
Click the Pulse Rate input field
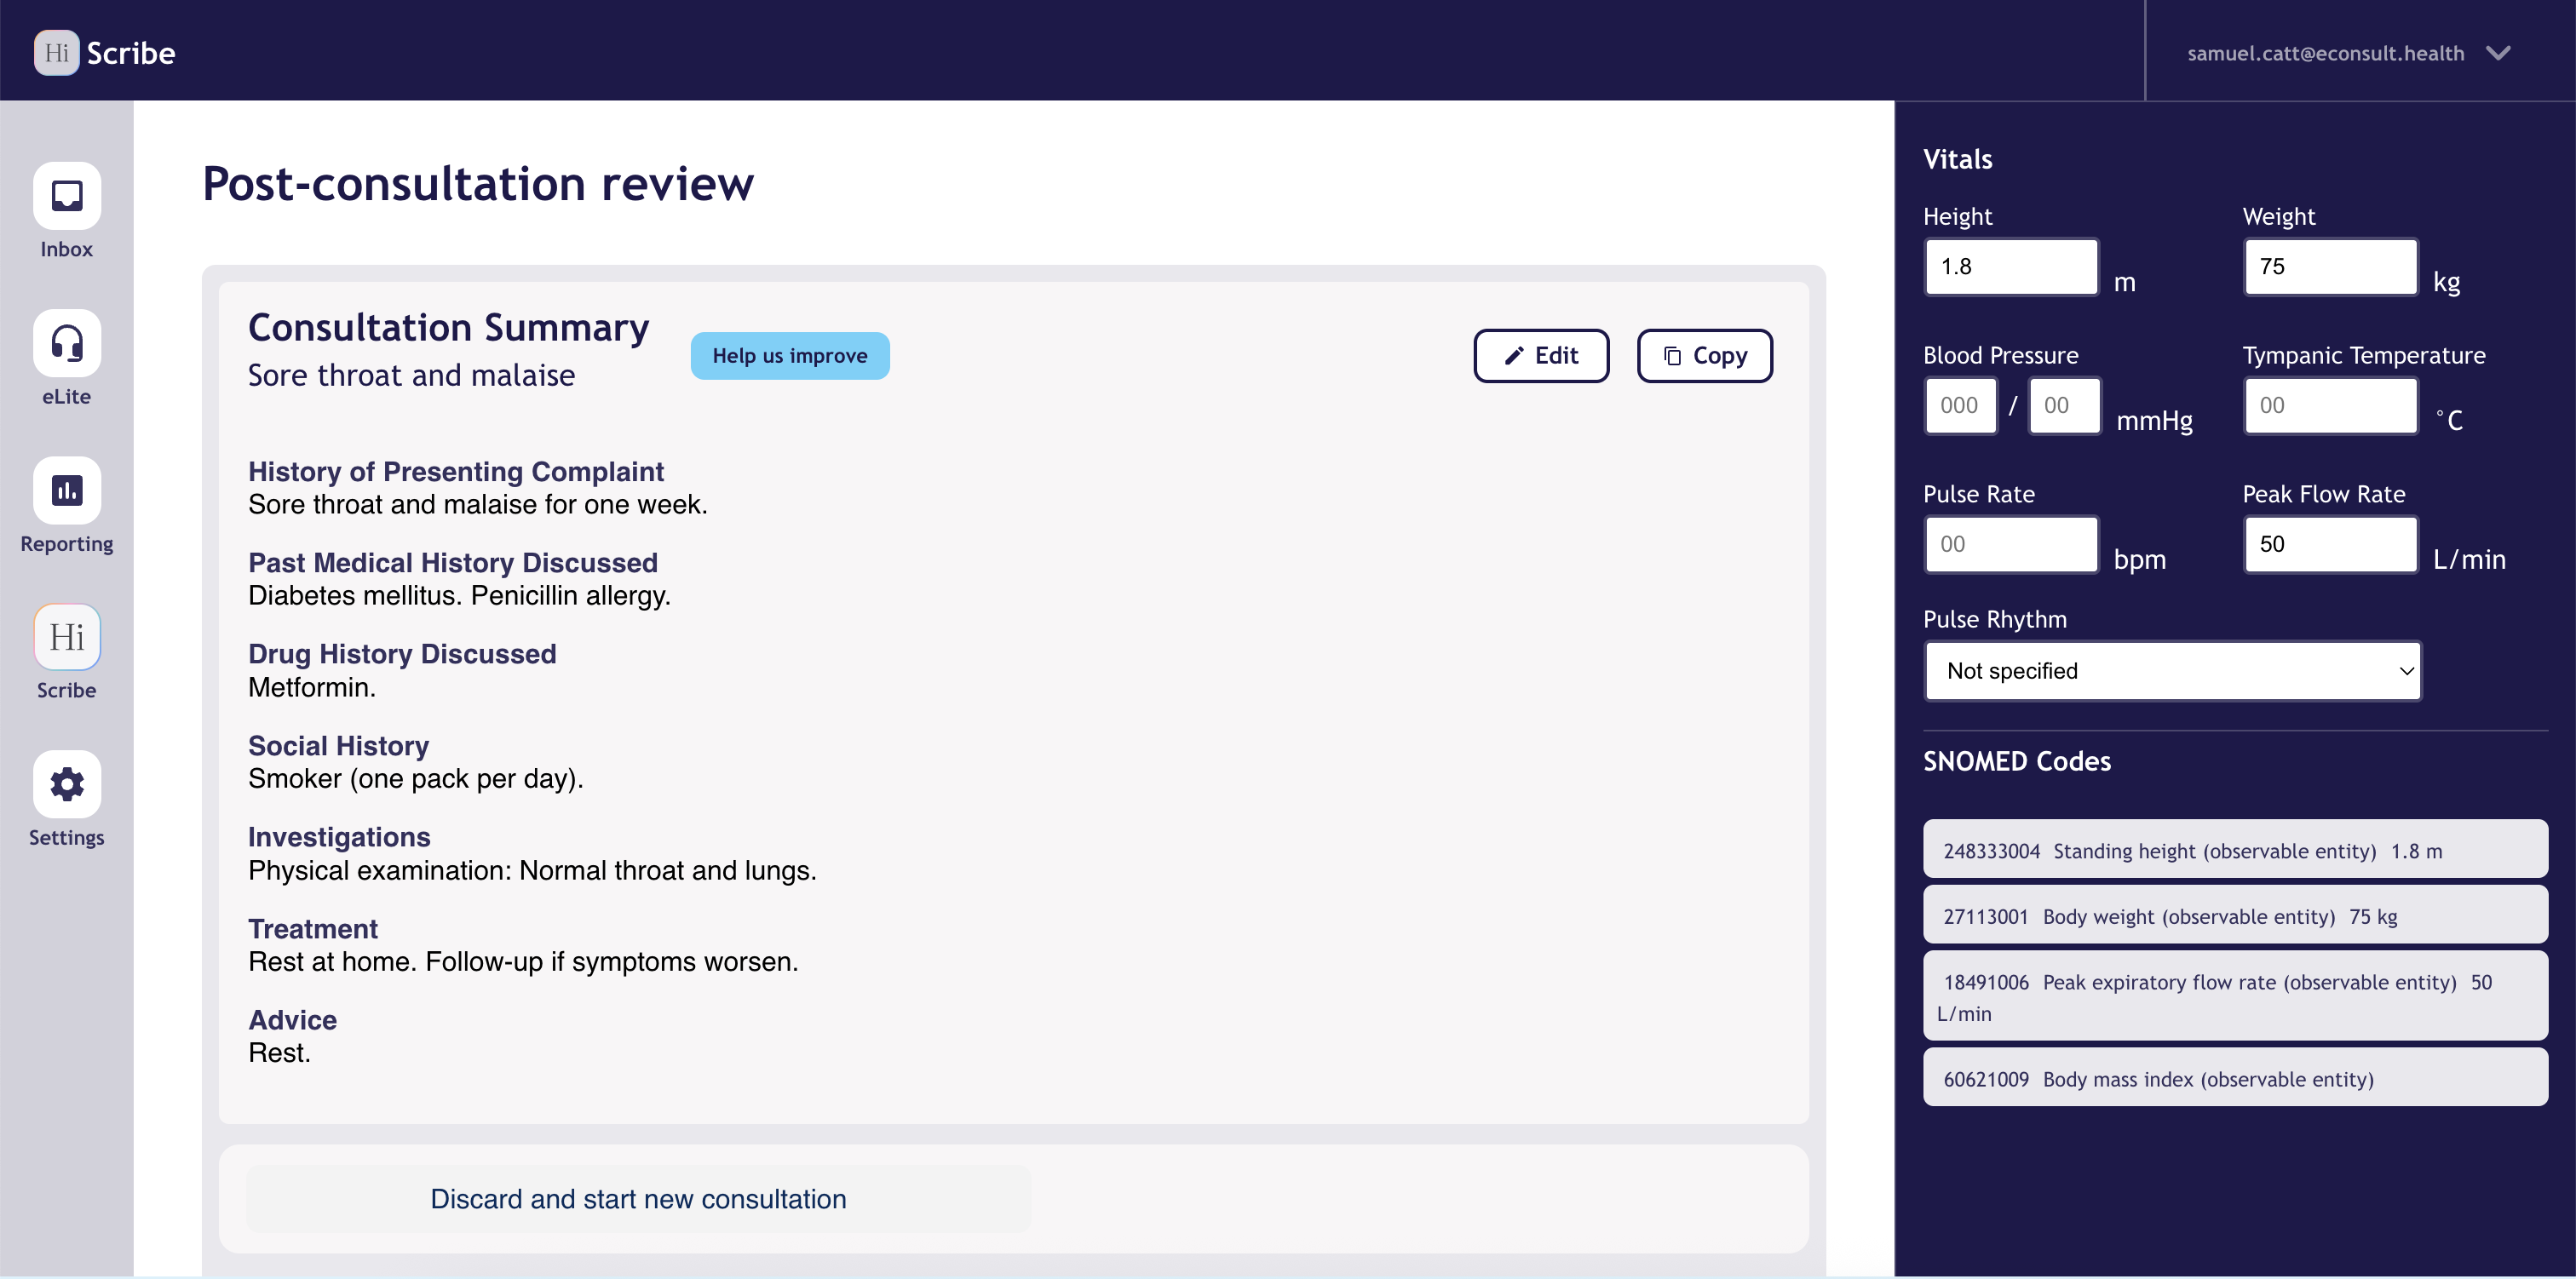click(x=2010, y=545)
